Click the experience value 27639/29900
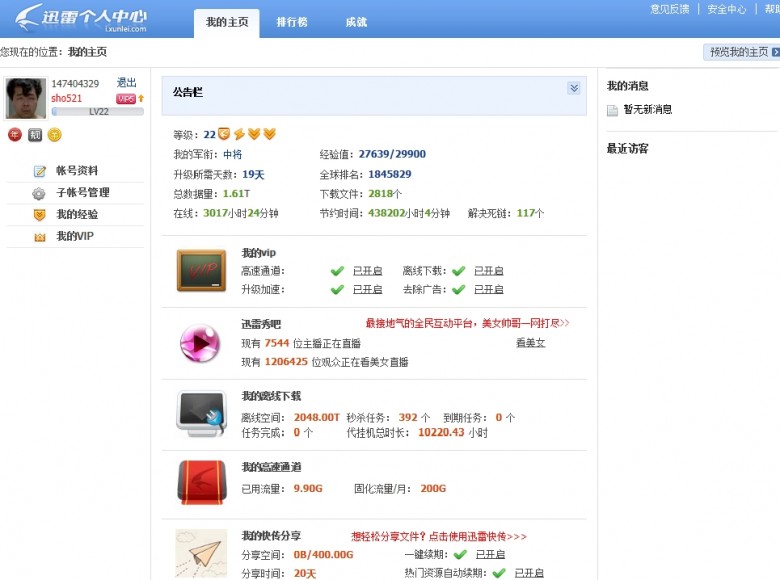 click(392, 154)
